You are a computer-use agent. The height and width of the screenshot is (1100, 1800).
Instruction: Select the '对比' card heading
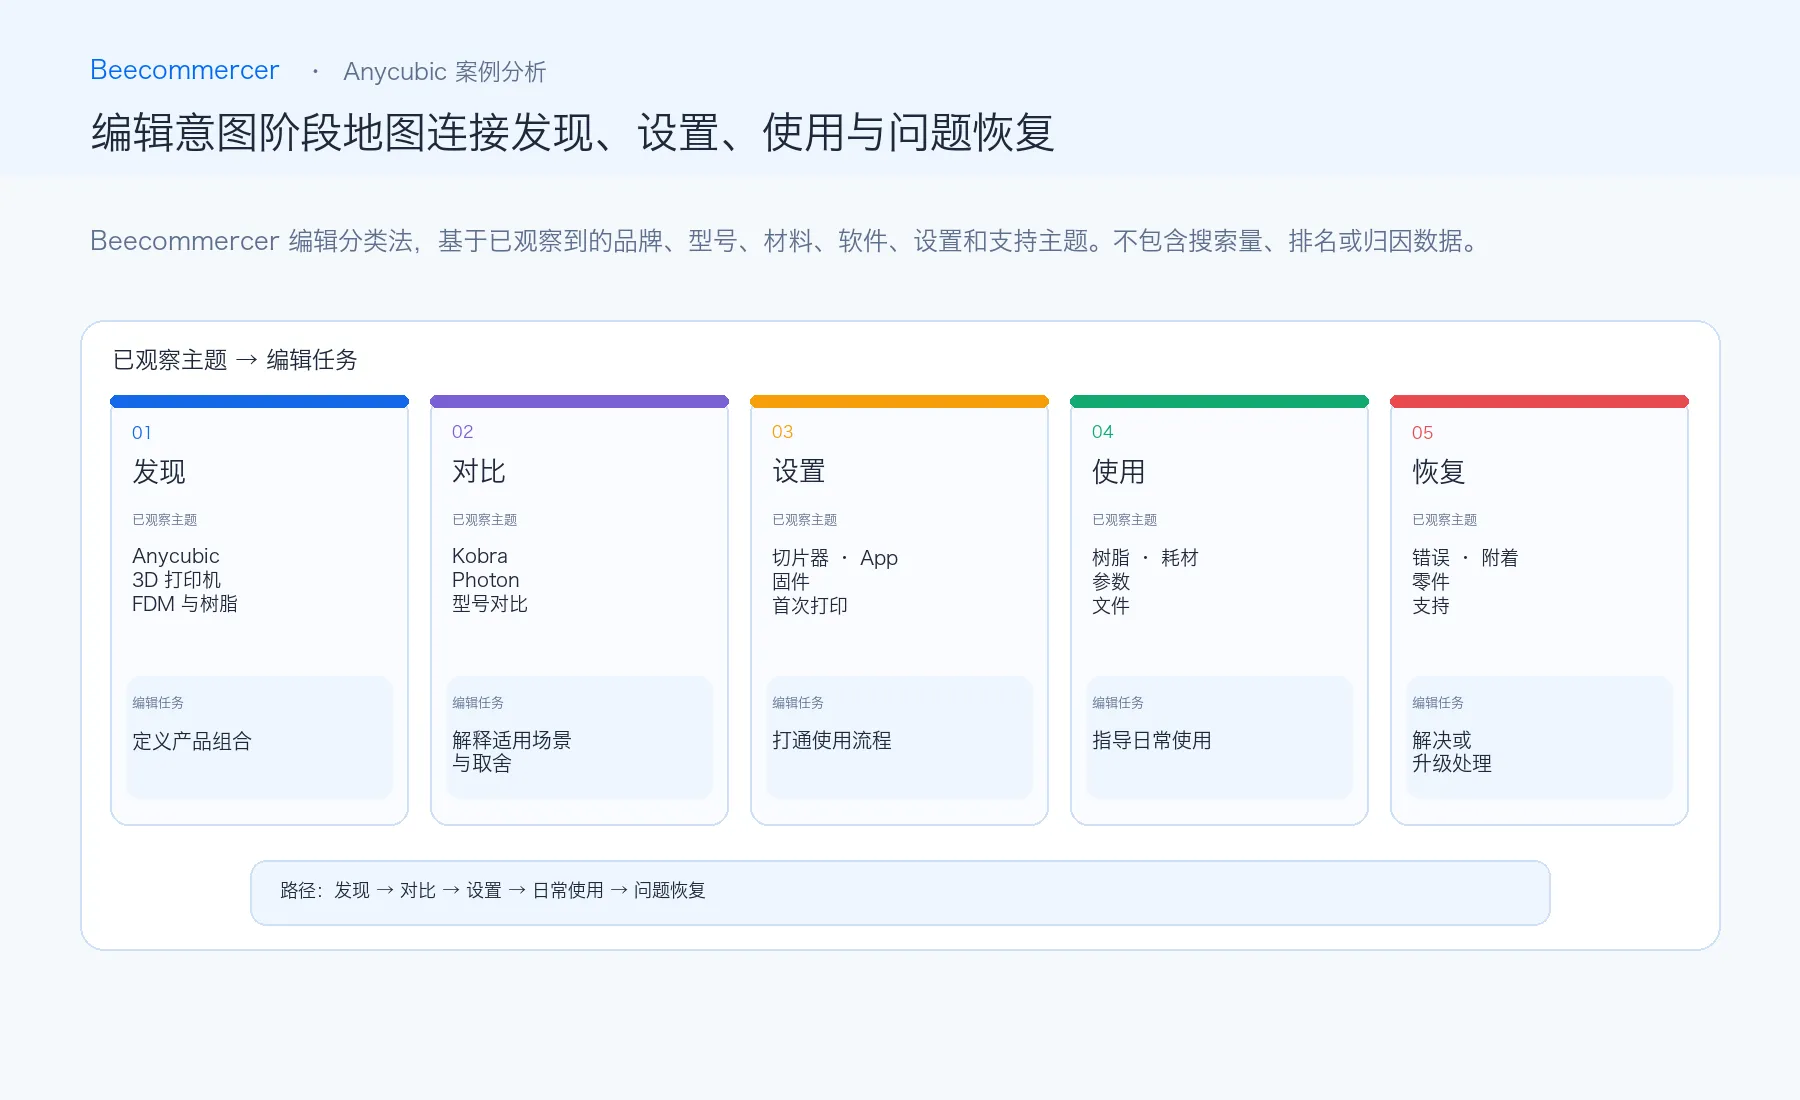(x=479, y=471)
